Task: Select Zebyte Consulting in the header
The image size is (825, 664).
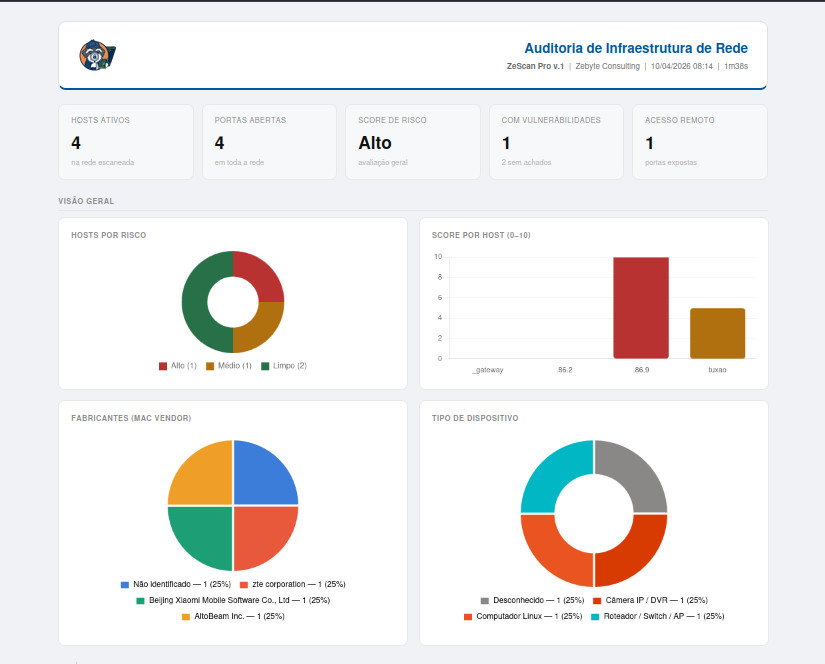Action: click(607, 68)
